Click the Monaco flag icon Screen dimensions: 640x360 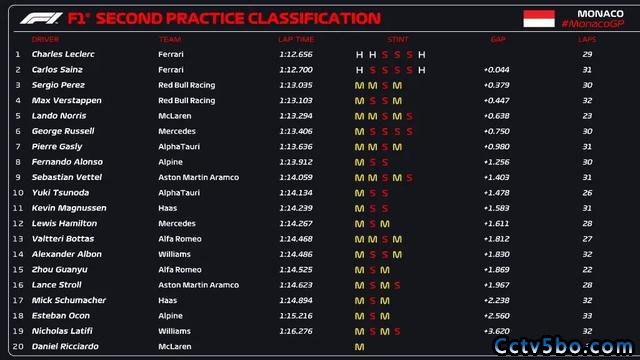[539, 19]
